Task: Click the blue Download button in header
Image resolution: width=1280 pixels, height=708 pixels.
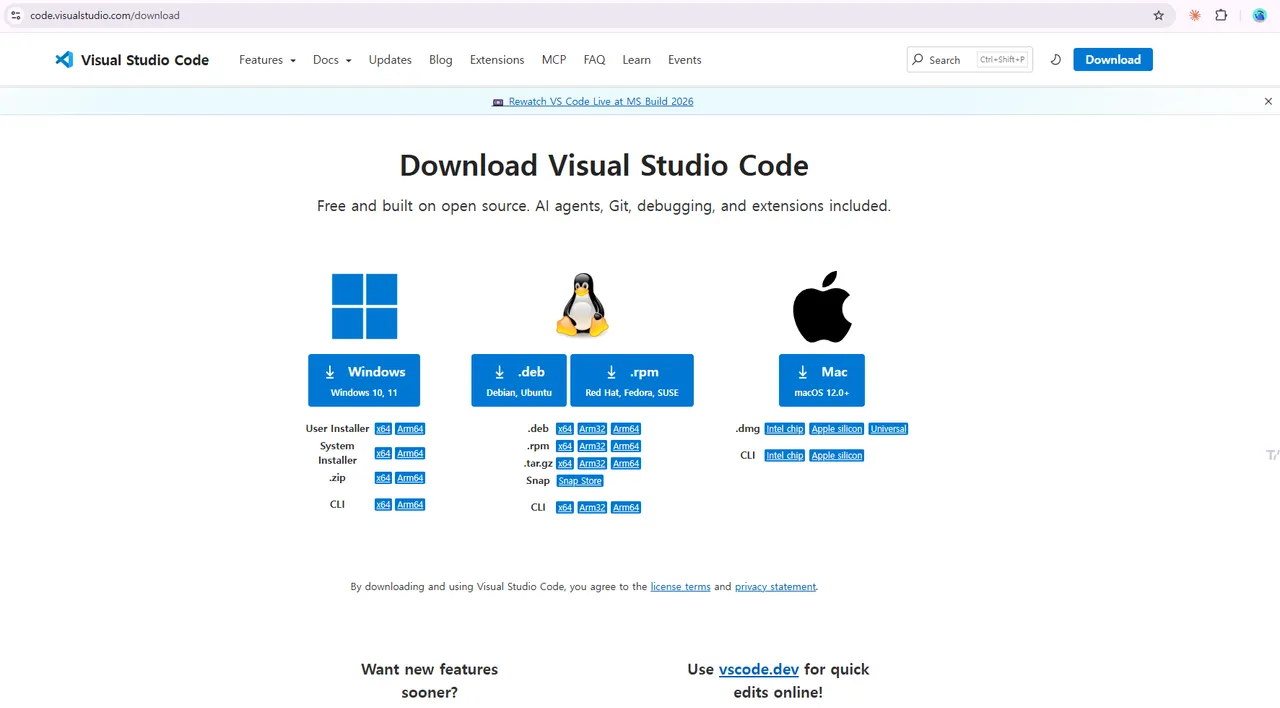Action: pyautogui.click(x=1113, y=60)
